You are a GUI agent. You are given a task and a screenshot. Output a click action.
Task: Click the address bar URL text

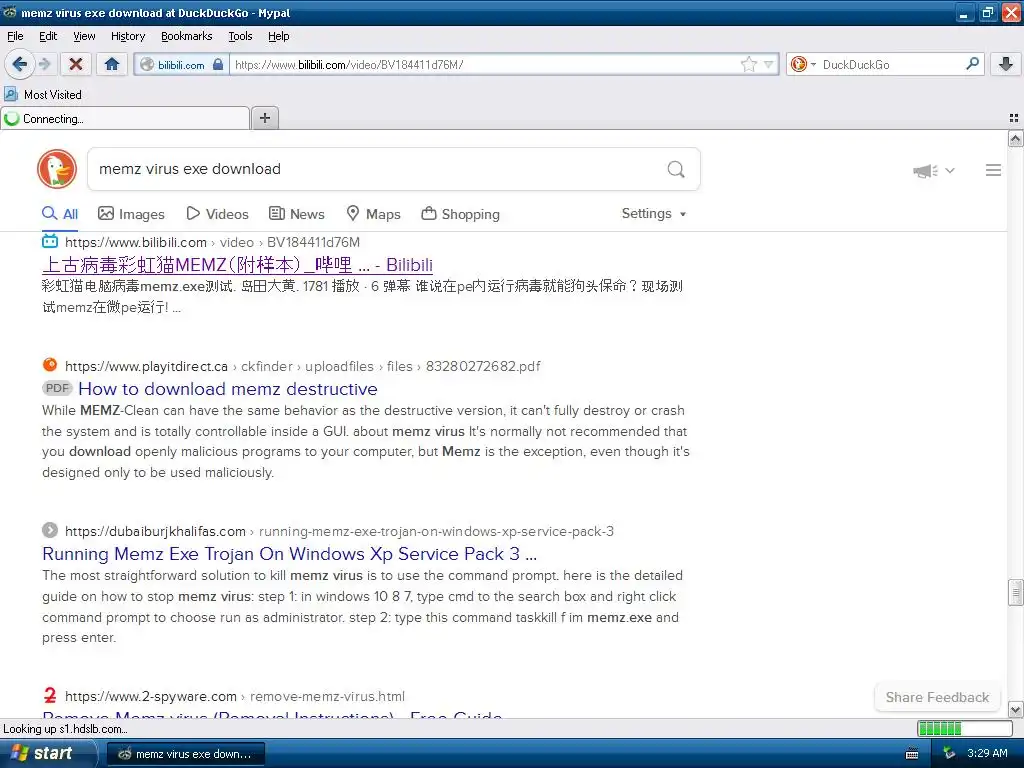(349, 65)
